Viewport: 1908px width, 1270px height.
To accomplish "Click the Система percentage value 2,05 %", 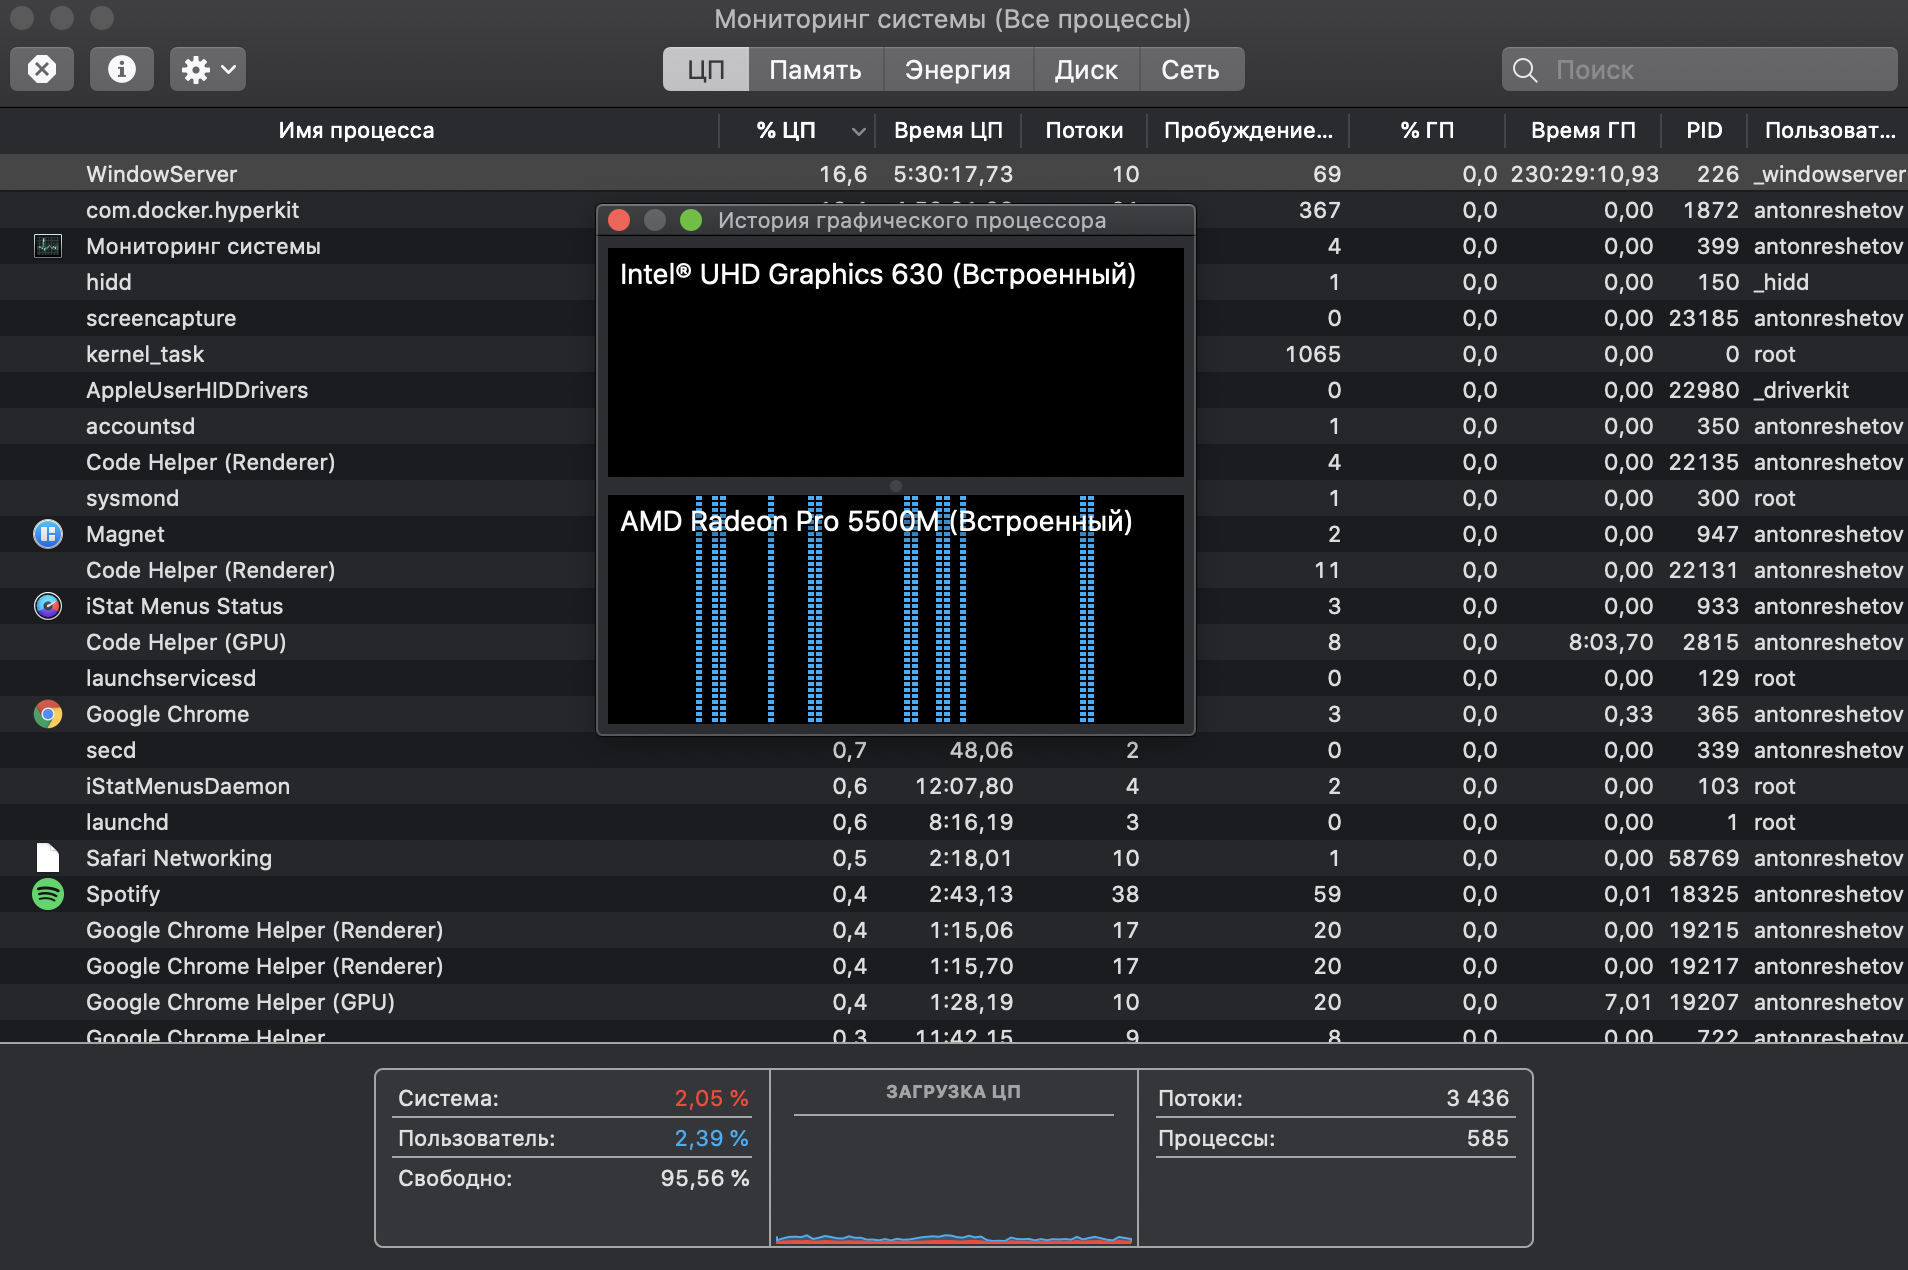I will [x=711, y=1098].
